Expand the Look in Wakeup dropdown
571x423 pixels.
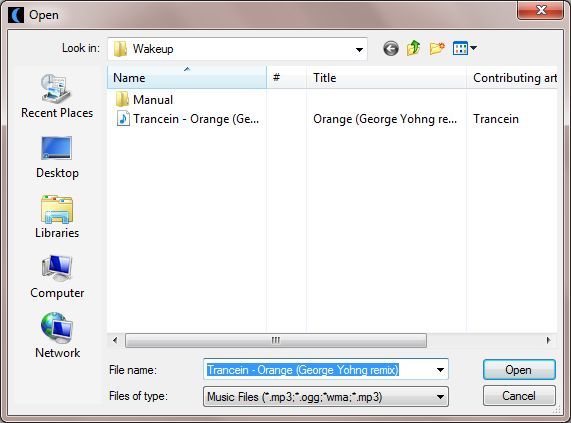point(359,49)
